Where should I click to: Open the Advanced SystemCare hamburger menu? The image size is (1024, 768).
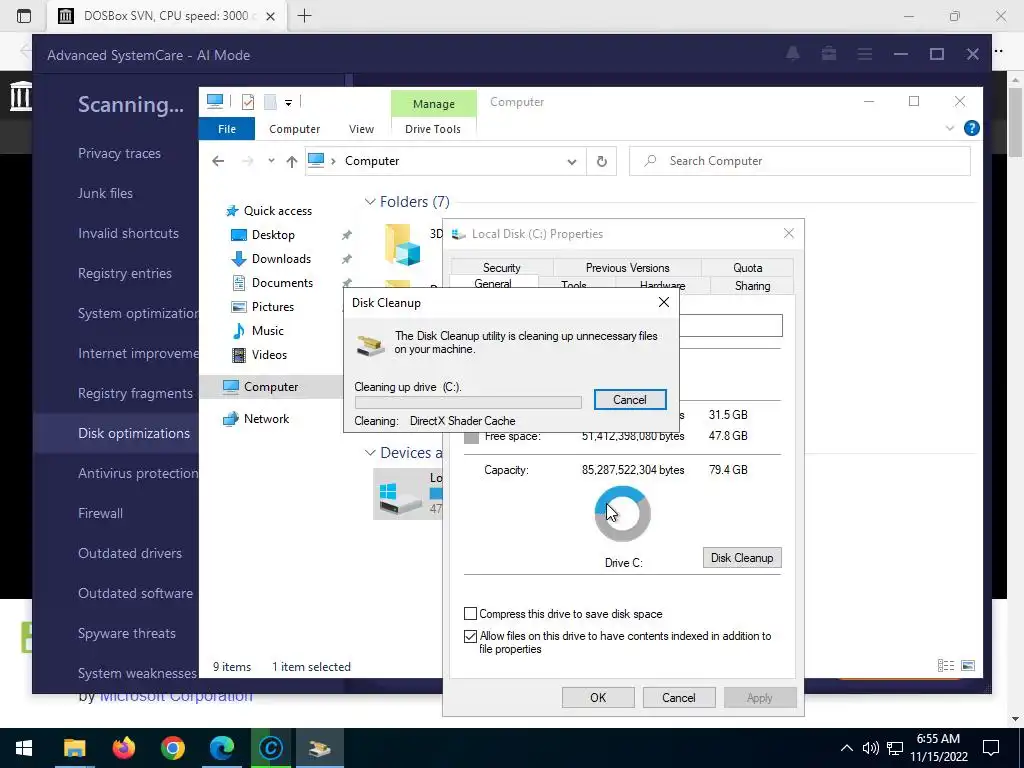[865, 55]
